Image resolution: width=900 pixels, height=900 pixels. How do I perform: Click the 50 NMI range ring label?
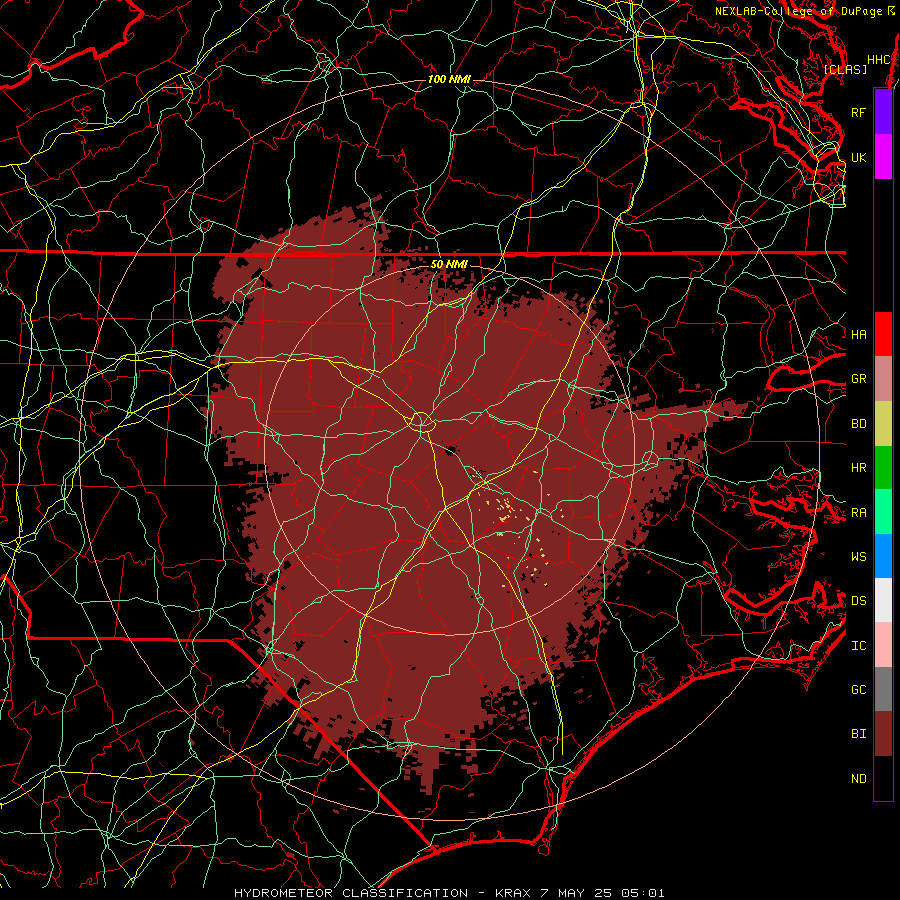[x=449, y=264]
